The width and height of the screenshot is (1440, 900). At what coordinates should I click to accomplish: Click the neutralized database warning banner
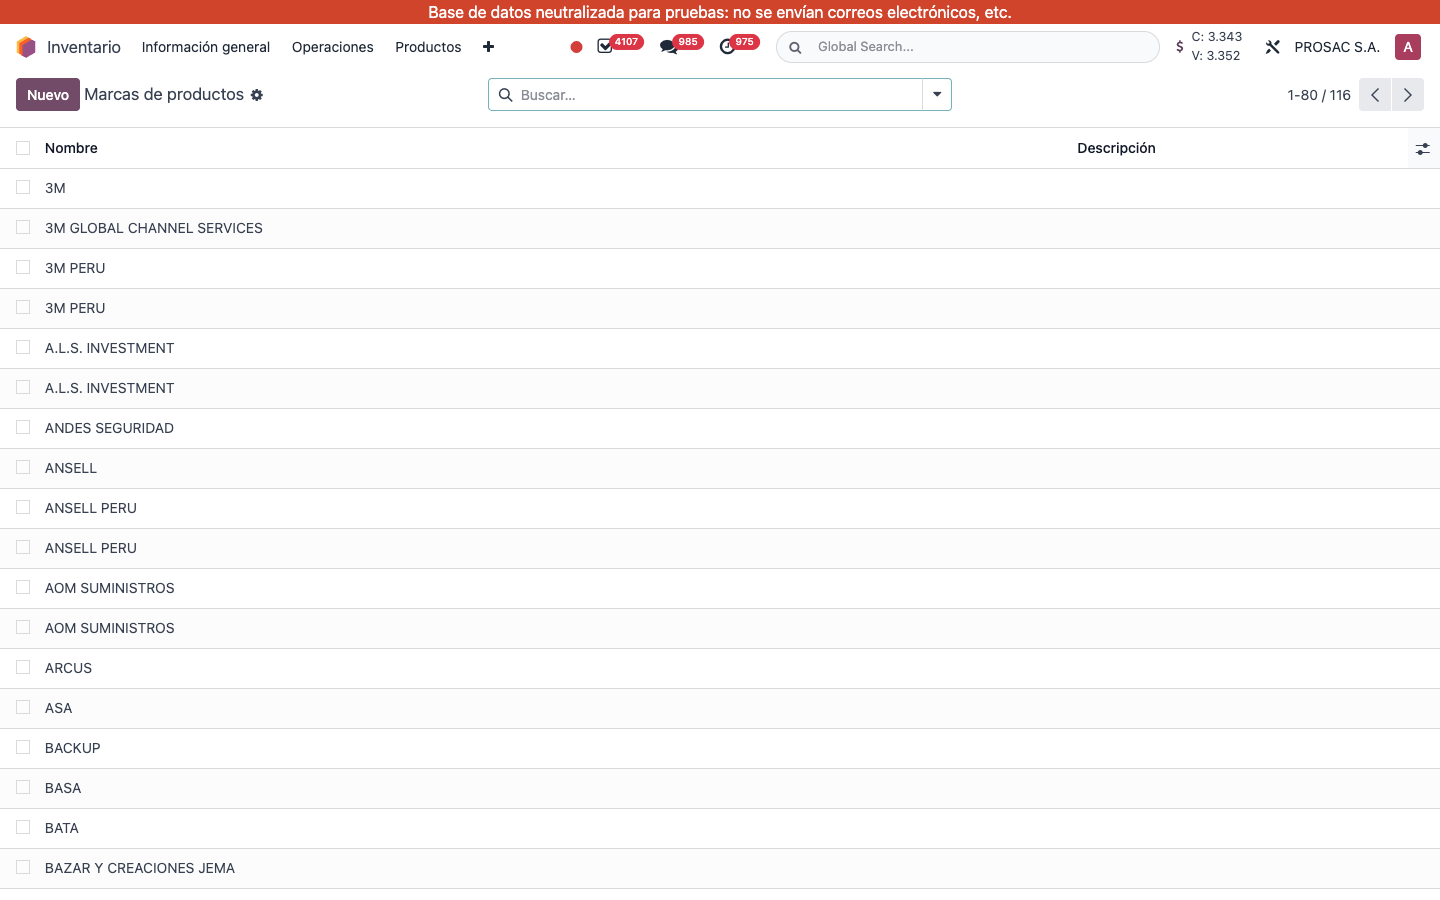[x=720, y=12]
